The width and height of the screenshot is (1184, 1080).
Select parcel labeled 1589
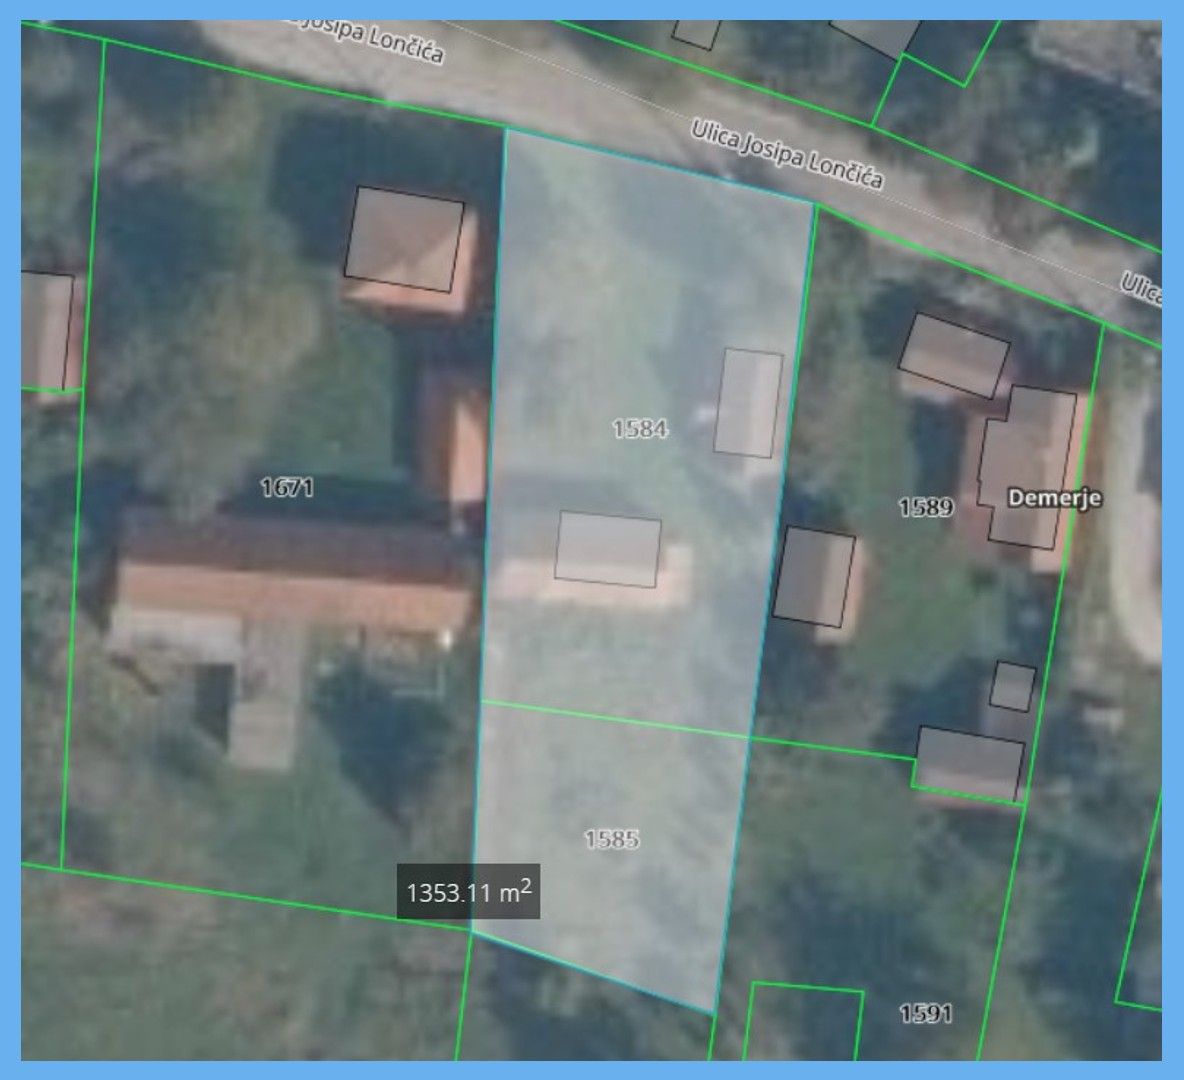(x=926, y=506)
